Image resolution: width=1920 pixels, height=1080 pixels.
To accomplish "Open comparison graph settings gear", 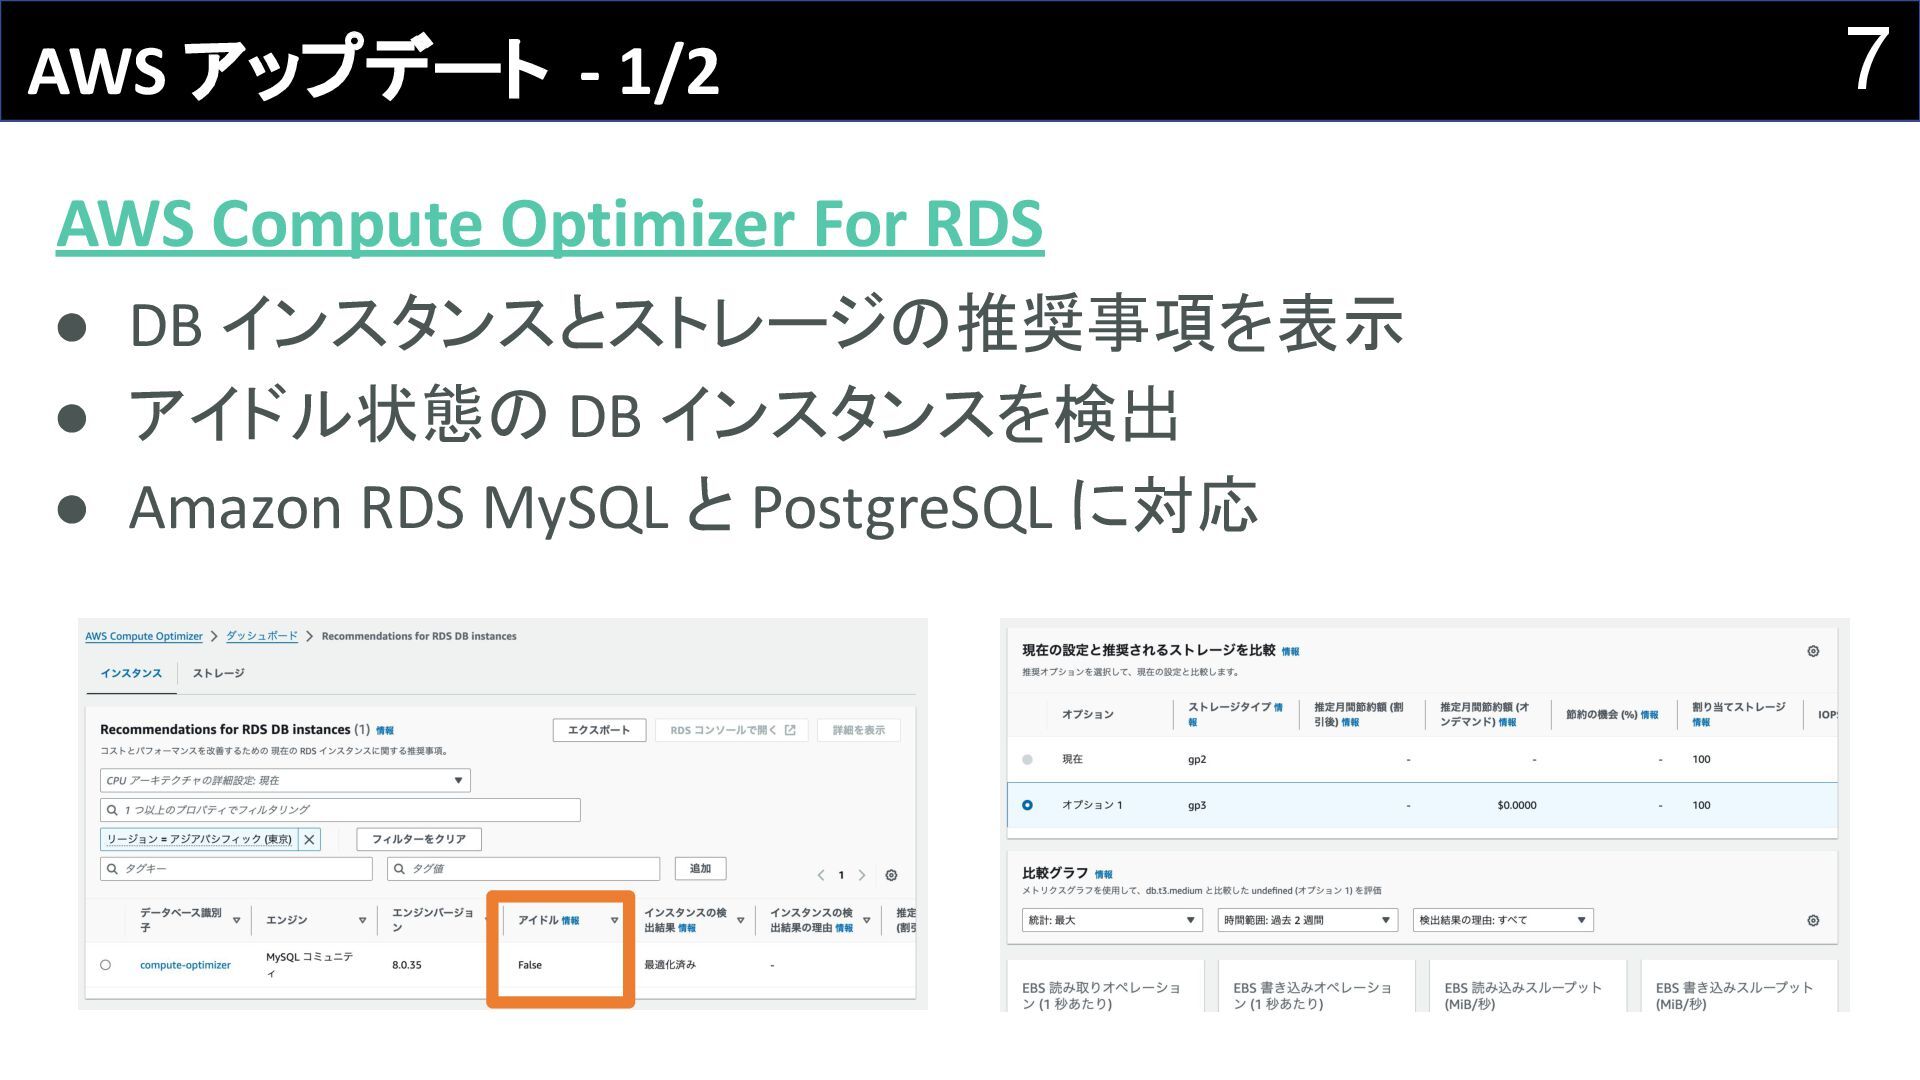I will point(1813,920).
